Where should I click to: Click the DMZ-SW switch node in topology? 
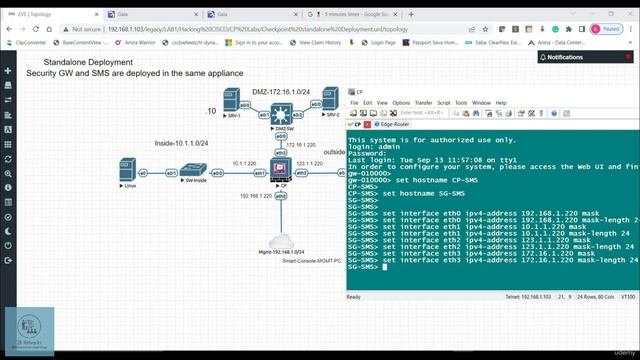(x=281, y=114)
